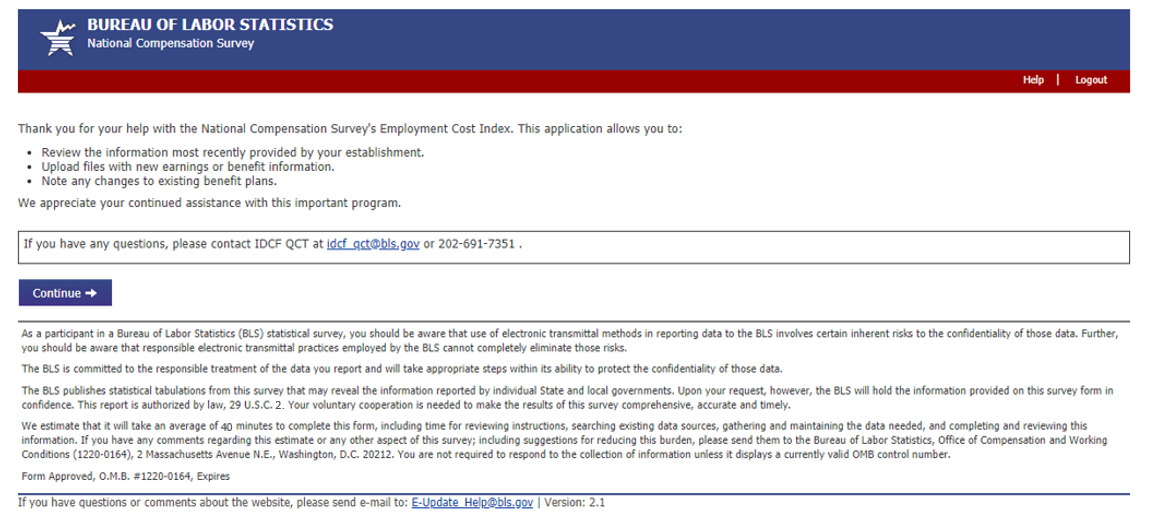
Task: Click the 'Version: 2.1' footer text
Action: coord(574,503)
